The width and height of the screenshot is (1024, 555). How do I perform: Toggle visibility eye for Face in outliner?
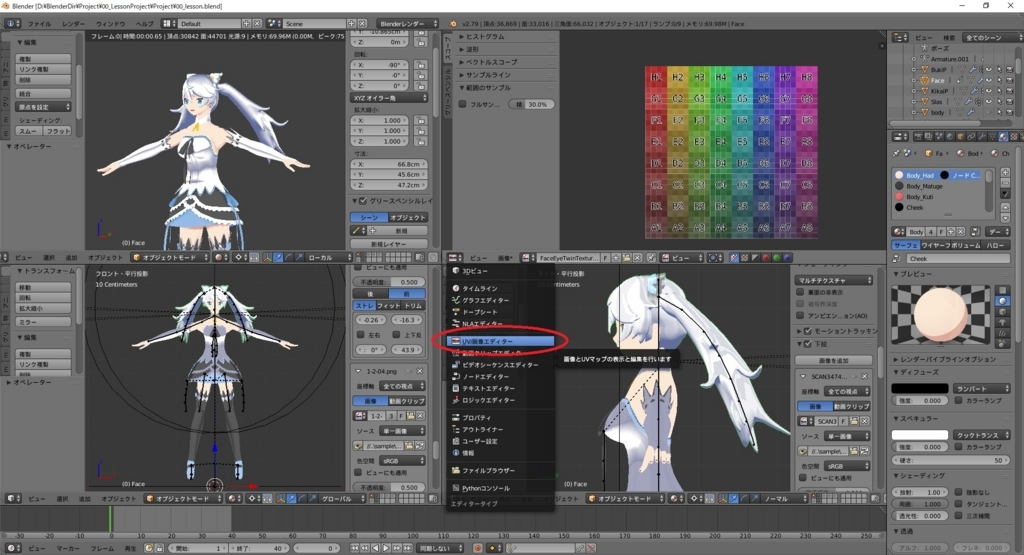pyautogui.click(x=989, y=80)
